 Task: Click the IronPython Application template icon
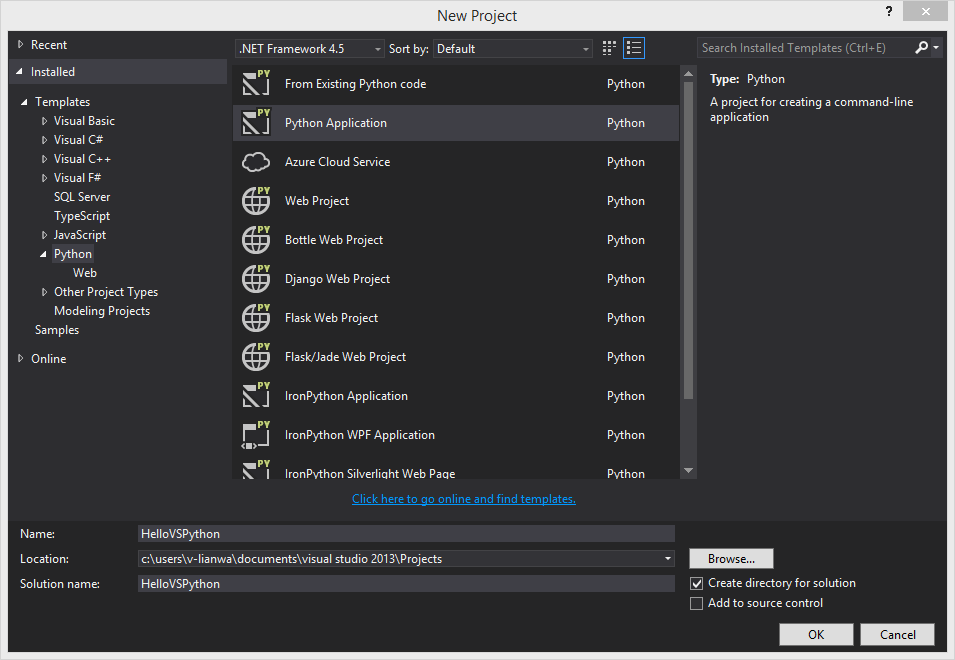point(256,395)
